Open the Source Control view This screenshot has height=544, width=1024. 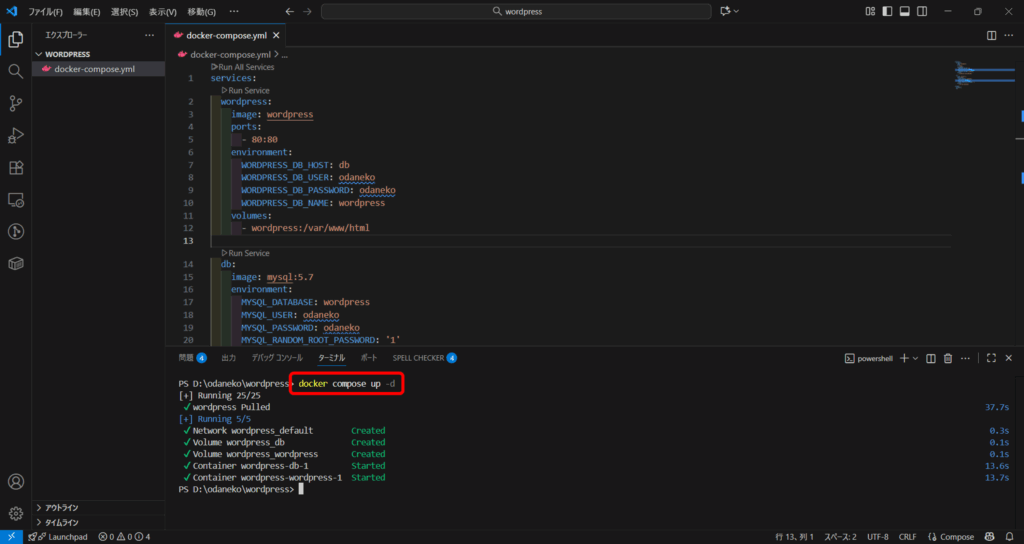[x=15, y=104]
